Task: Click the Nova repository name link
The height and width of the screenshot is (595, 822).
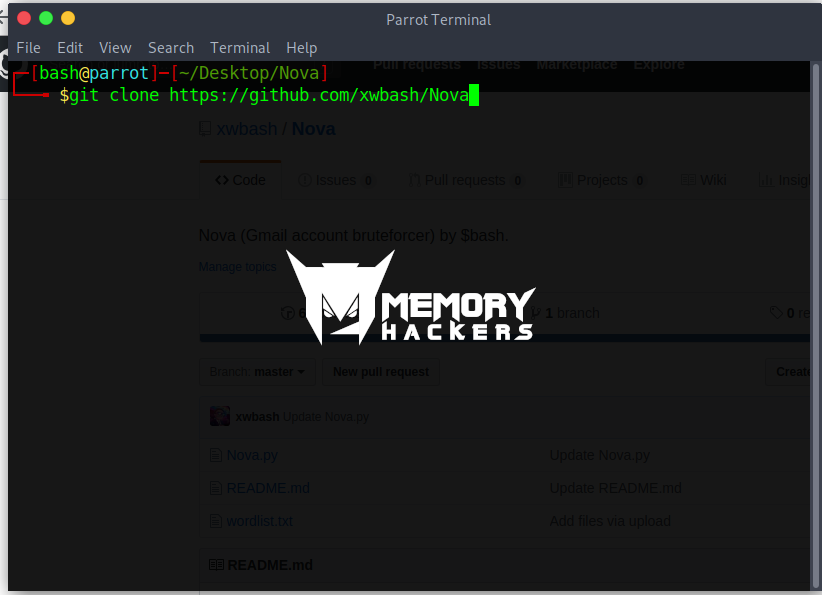Action: (313, 129)
